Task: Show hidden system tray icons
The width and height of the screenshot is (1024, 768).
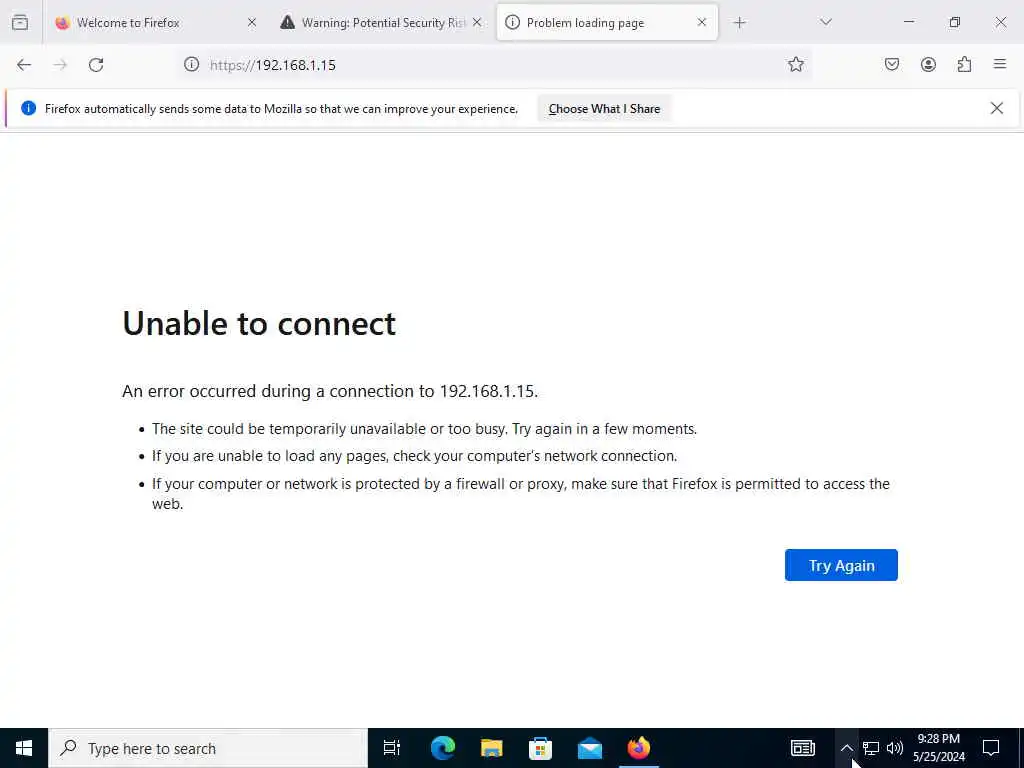Action: 846,748
